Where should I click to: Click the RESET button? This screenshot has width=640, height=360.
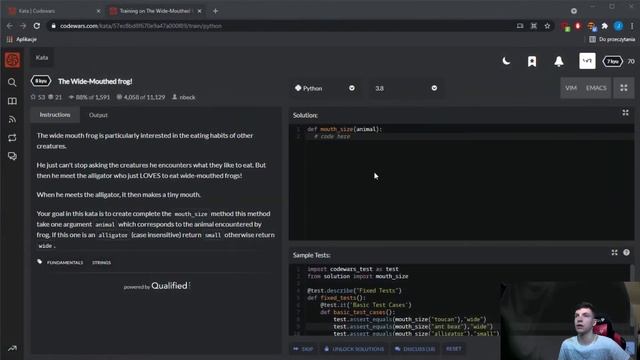(453, 349)
